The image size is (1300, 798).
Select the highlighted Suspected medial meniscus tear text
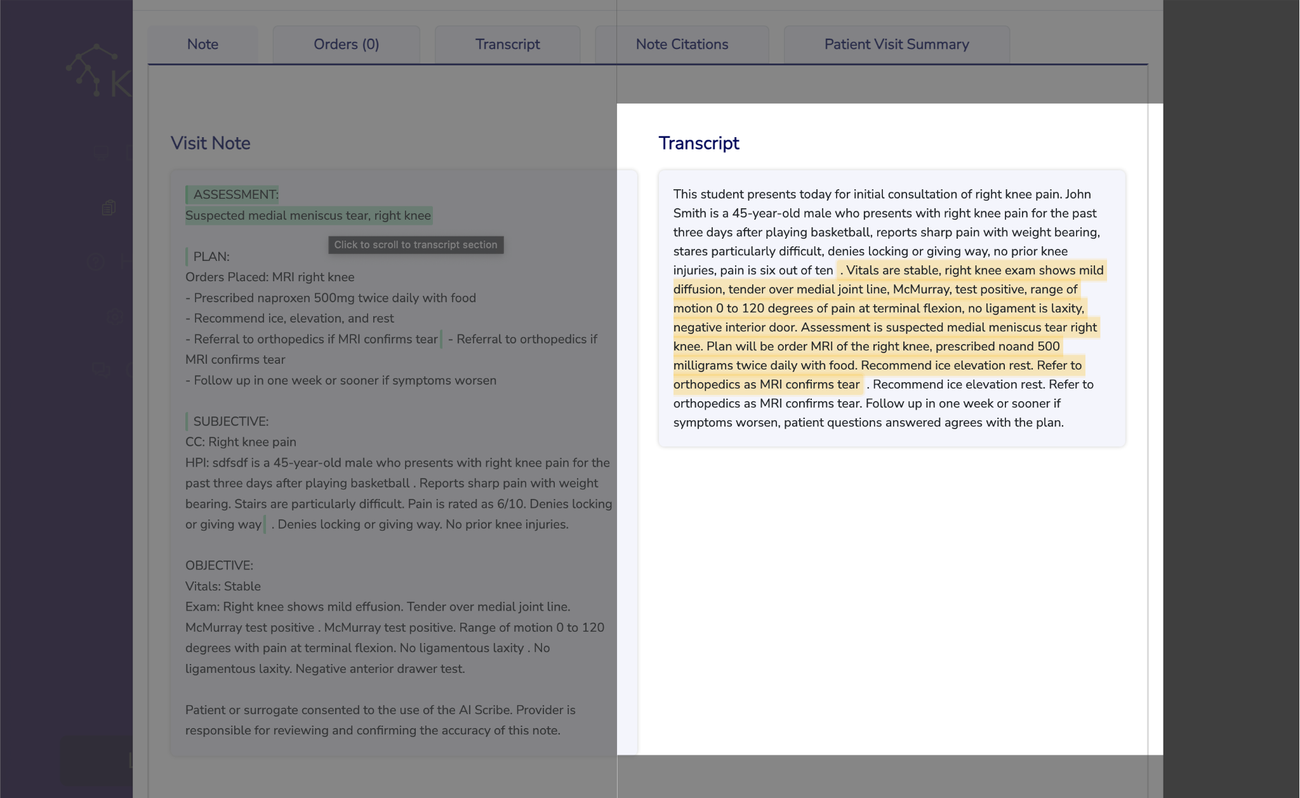pyautogui.click(x=307, y=215)
